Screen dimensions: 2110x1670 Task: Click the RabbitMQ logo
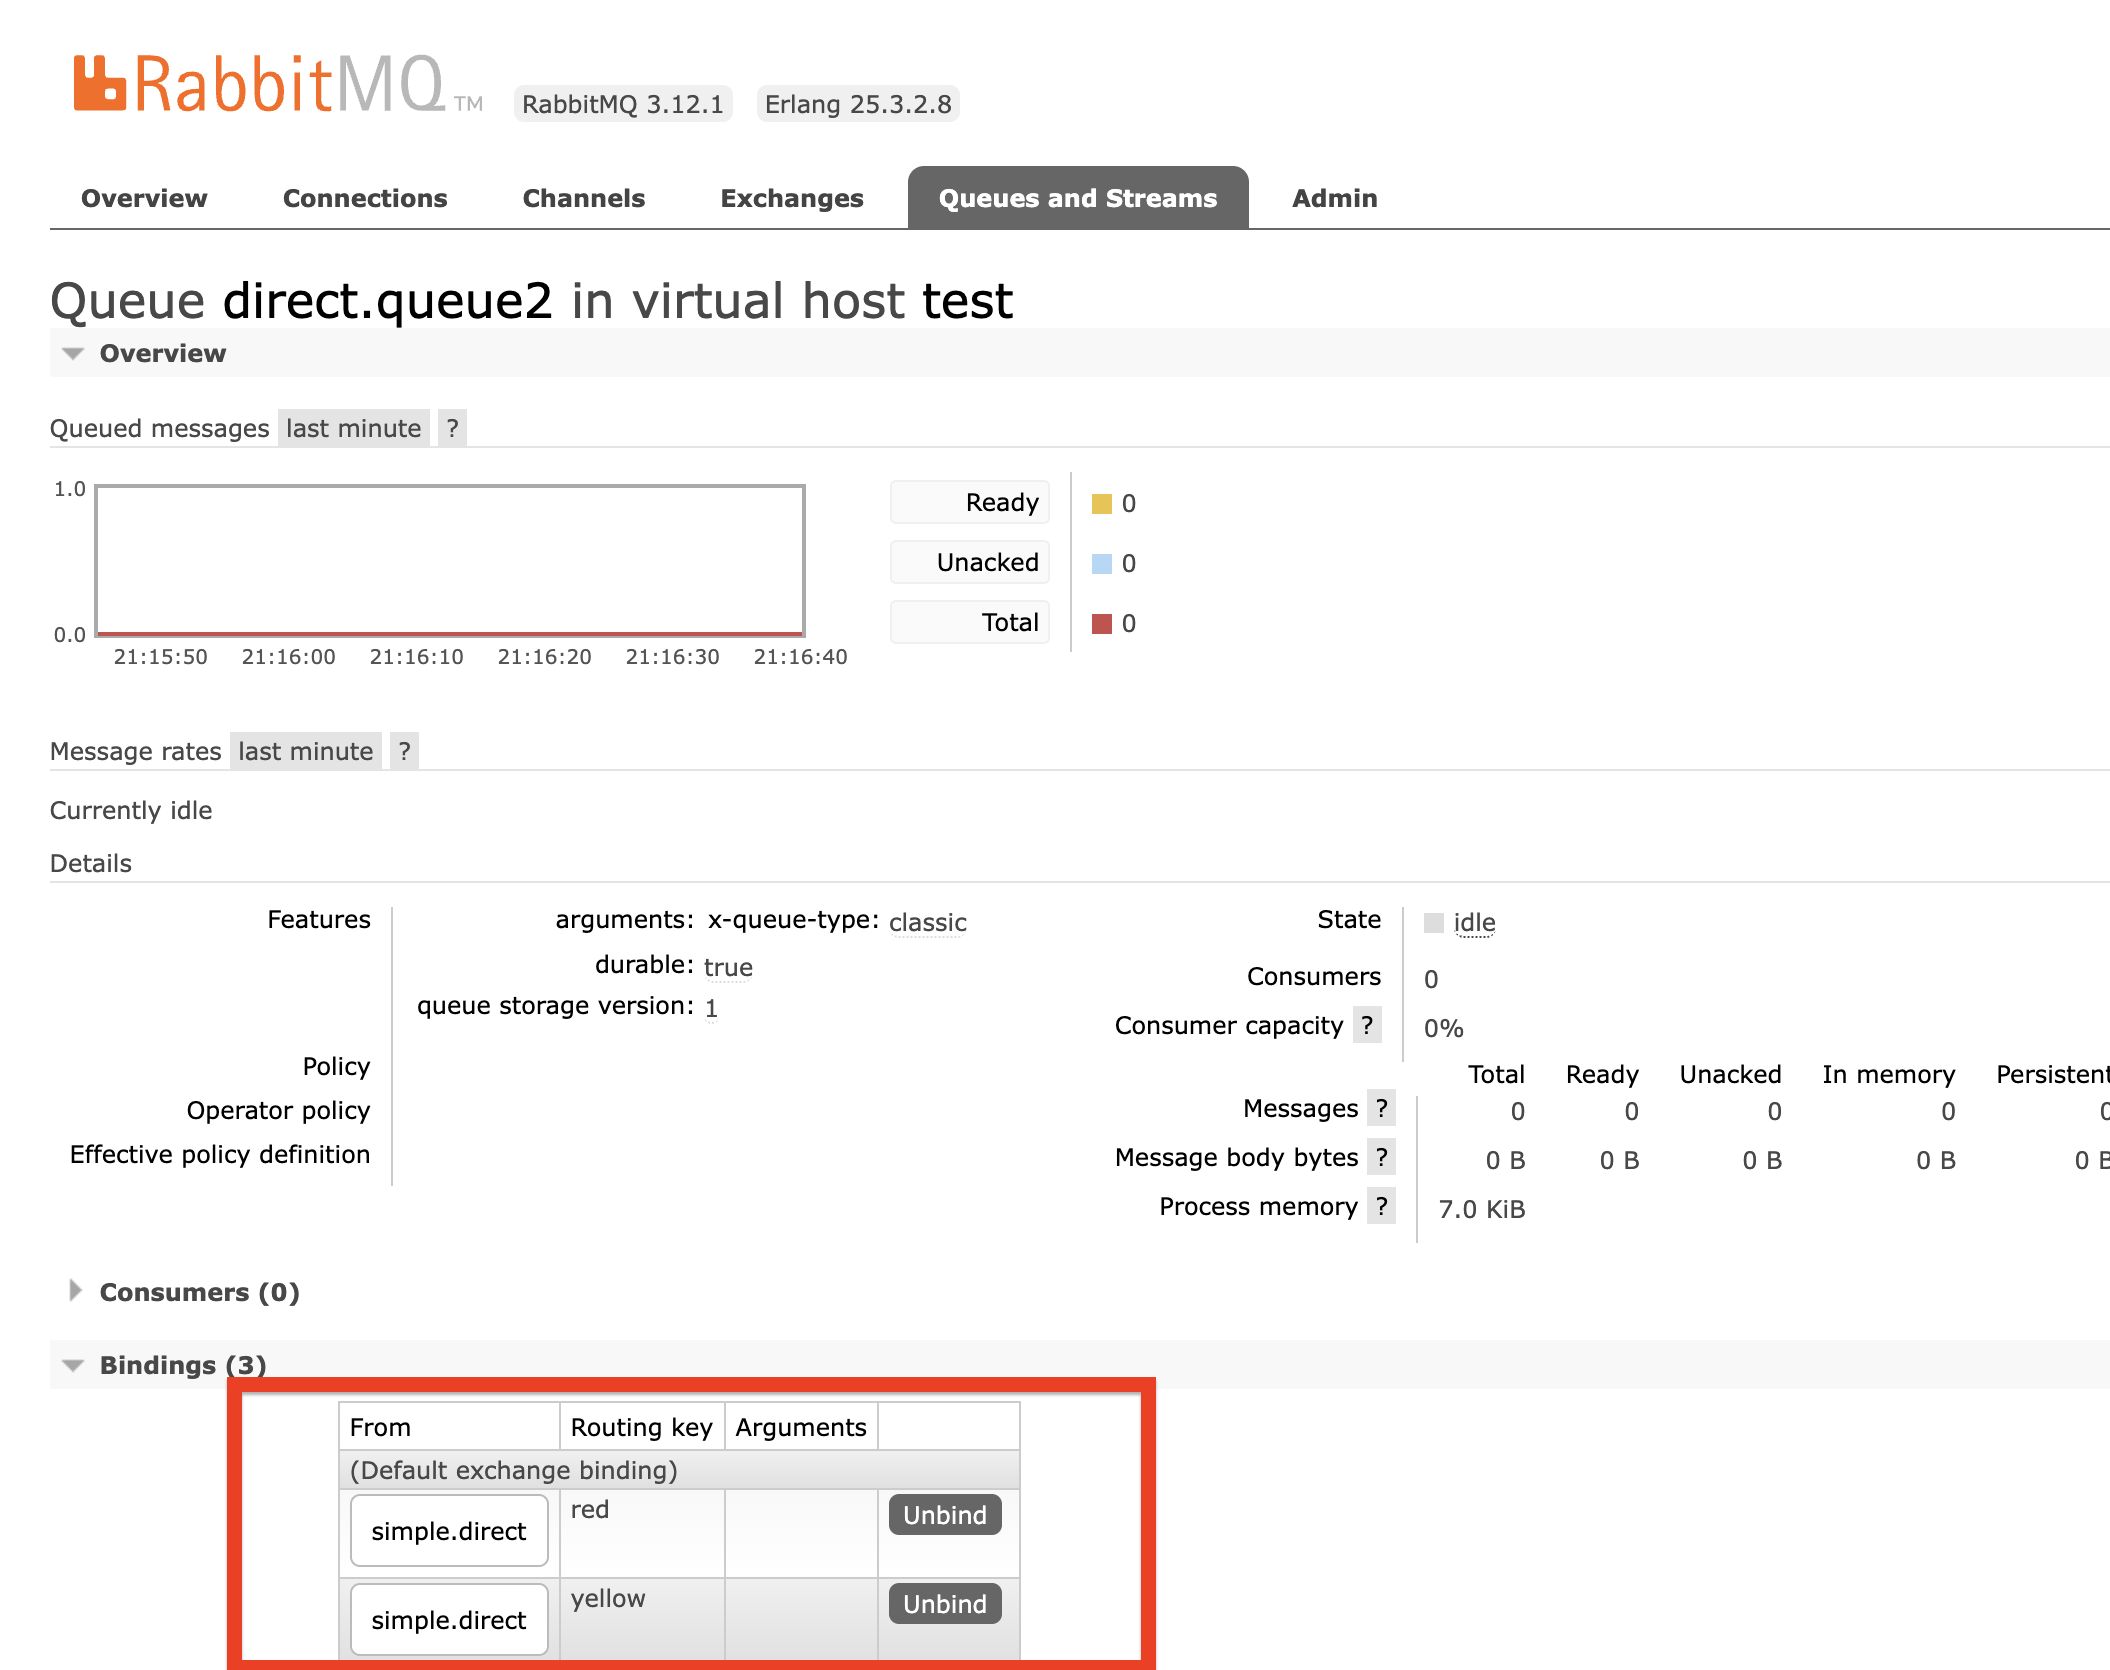click(x=260, y=84)
